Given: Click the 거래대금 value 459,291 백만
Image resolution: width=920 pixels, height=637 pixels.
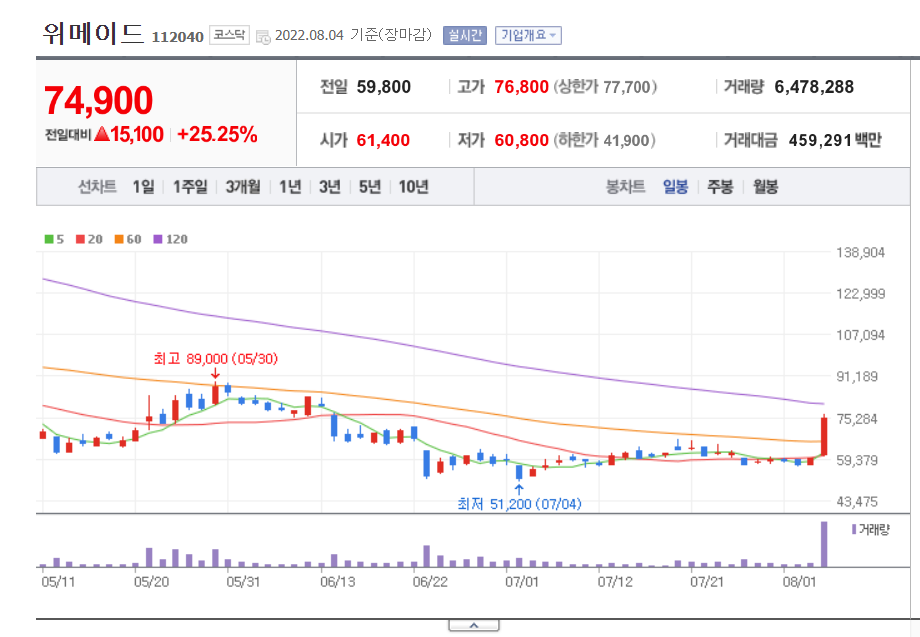Looking at the screenshot, I should (835, 140).
